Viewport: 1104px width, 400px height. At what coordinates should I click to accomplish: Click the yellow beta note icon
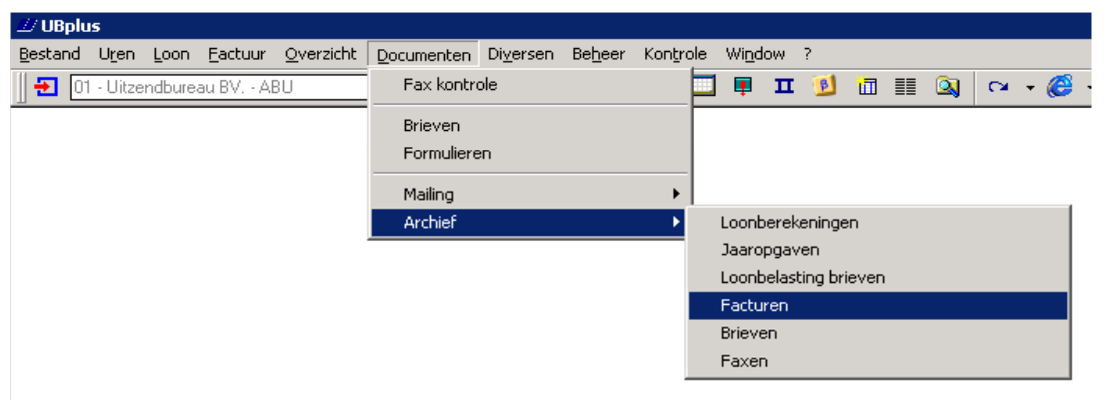[x=825, y=87]
